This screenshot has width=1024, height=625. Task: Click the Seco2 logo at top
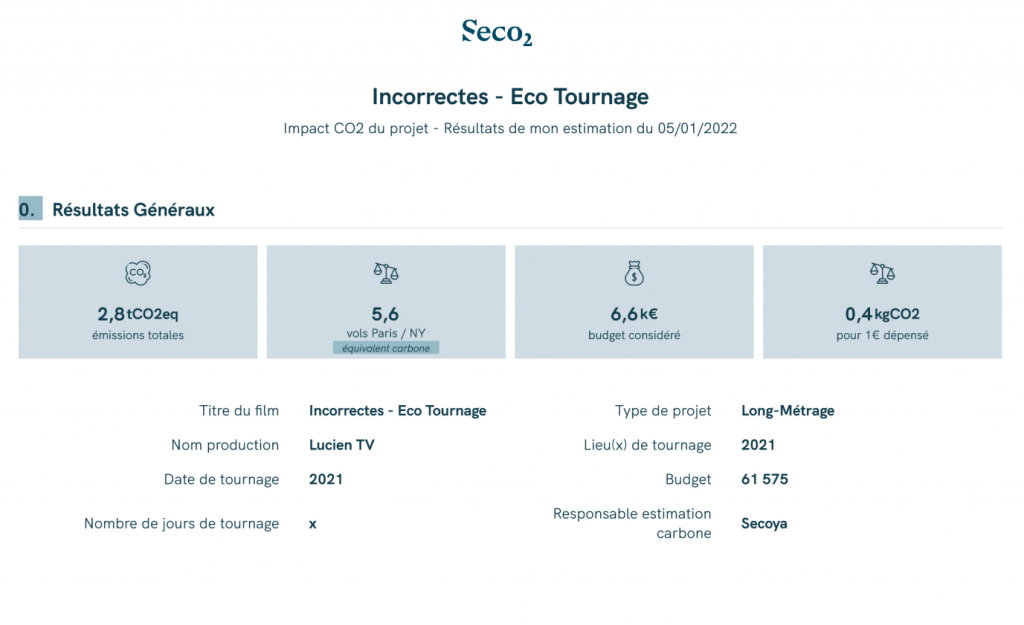pyautogui.click(x=497, y=32)
